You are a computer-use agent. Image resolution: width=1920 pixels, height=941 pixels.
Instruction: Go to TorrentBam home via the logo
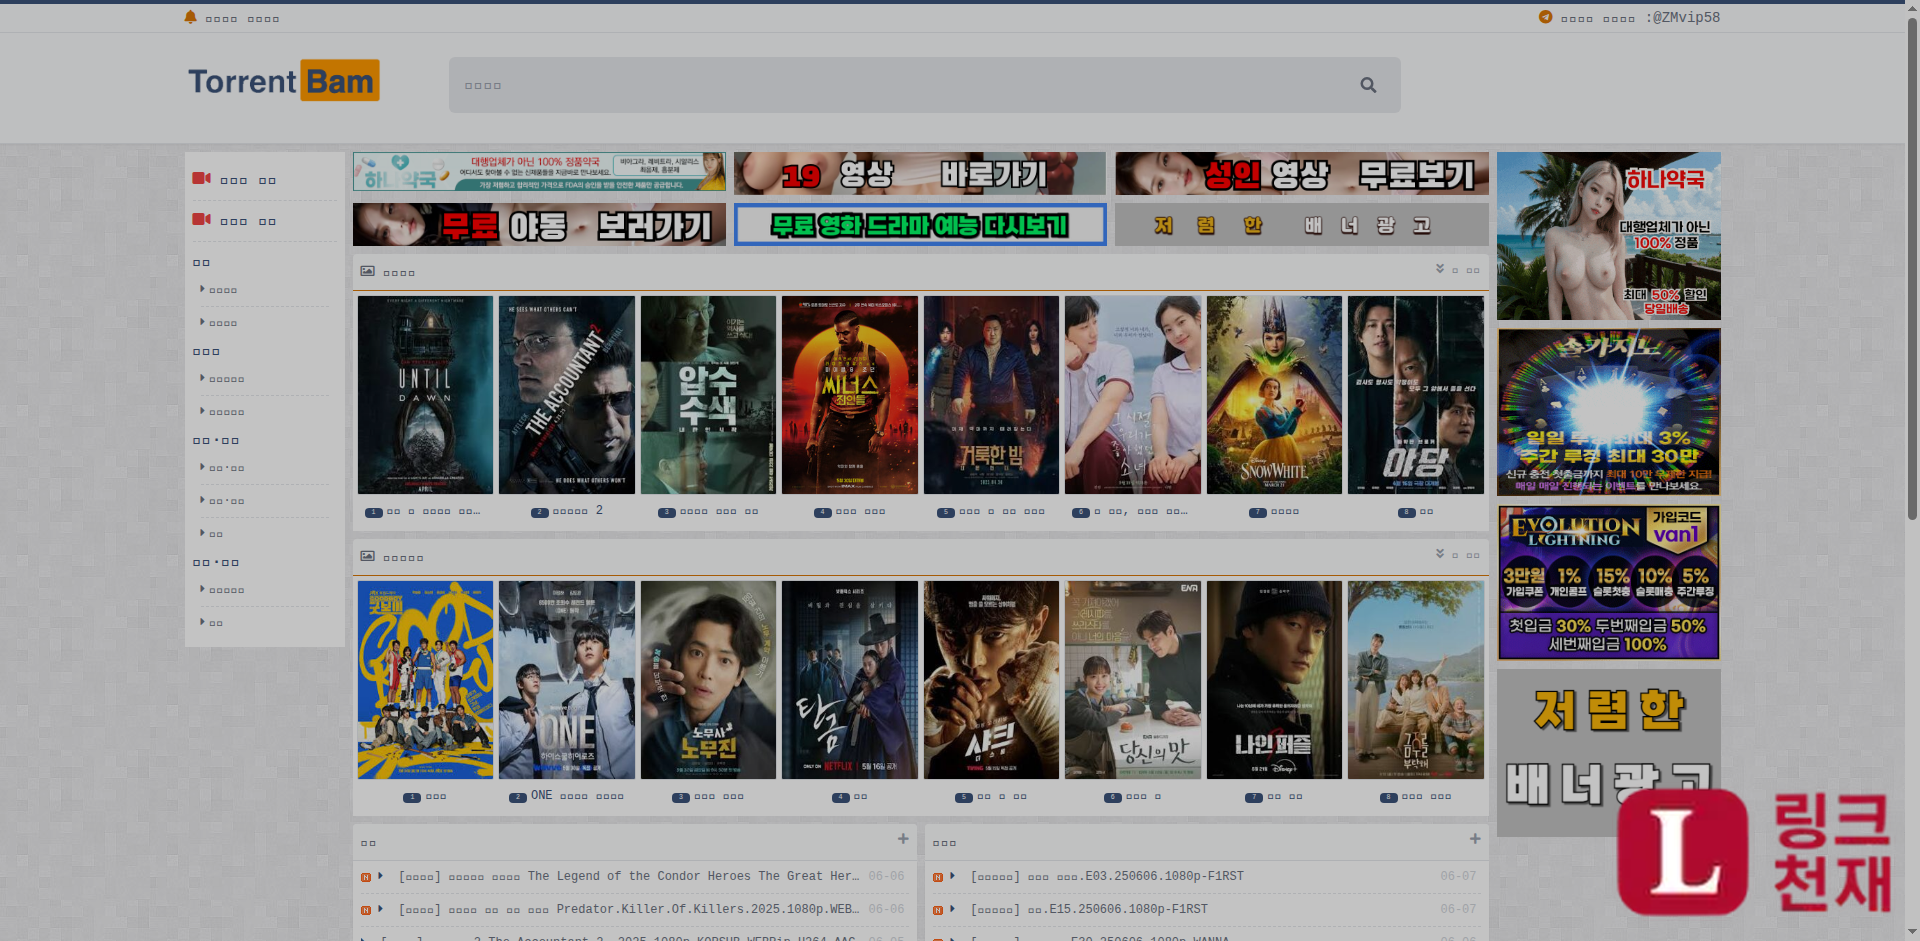point(284,81)
